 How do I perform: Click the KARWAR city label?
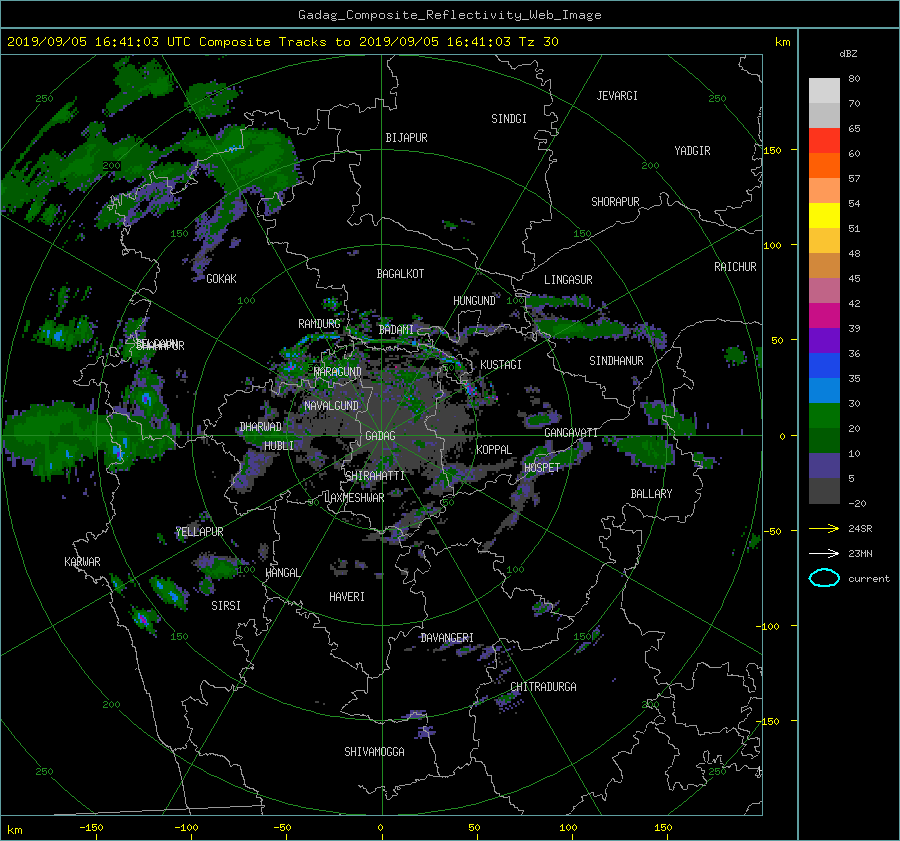82,561
